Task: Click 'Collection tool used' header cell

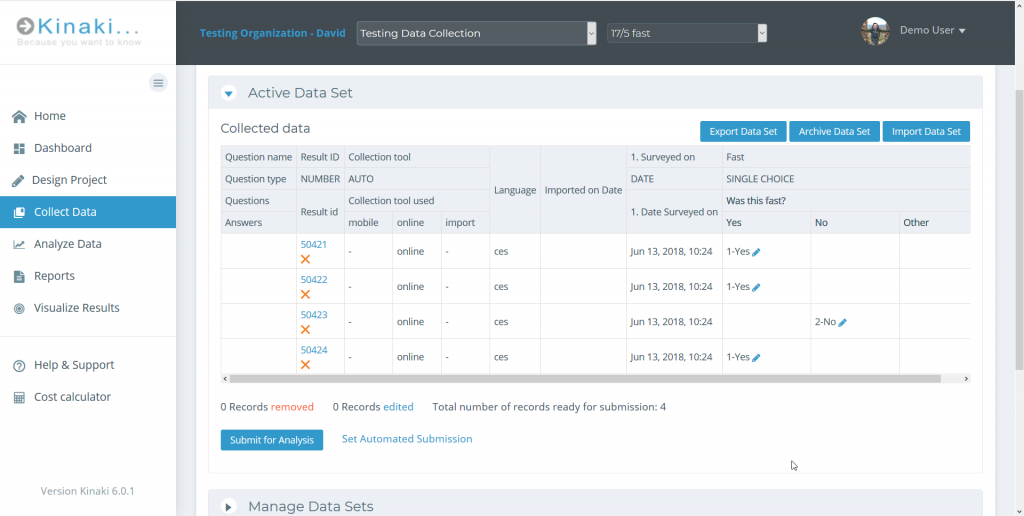Action: pyautogui.click(x=391, y=201)
